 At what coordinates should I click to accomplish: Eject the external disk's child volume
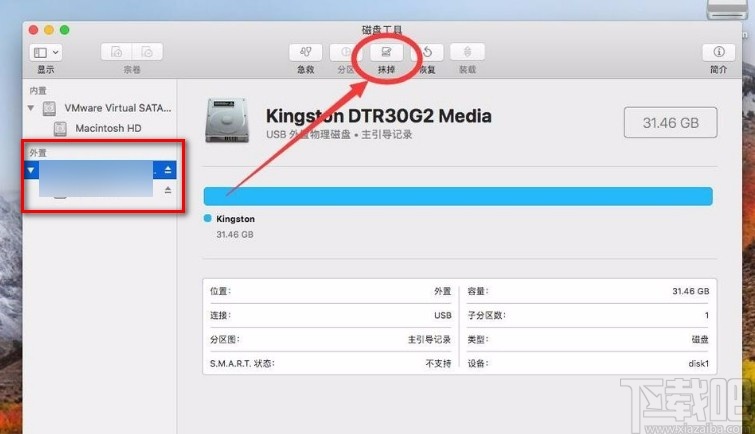point(168,190)
